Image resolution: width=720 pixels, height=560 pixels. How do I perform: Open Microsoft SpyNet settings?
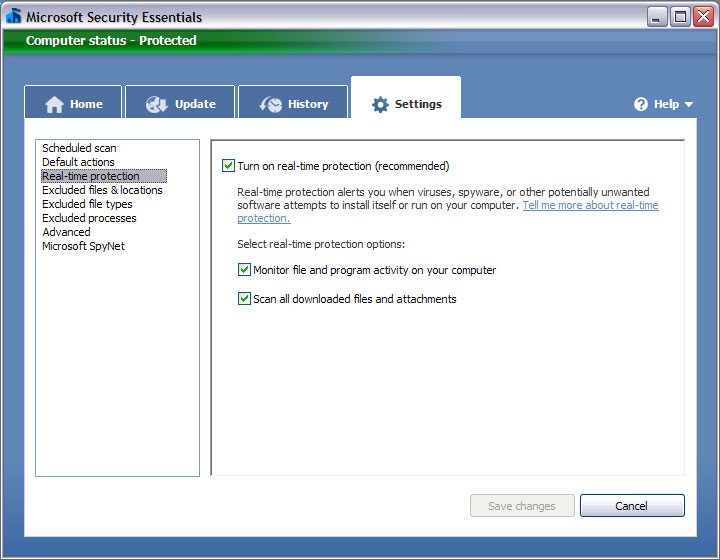[x=84, y=246]
